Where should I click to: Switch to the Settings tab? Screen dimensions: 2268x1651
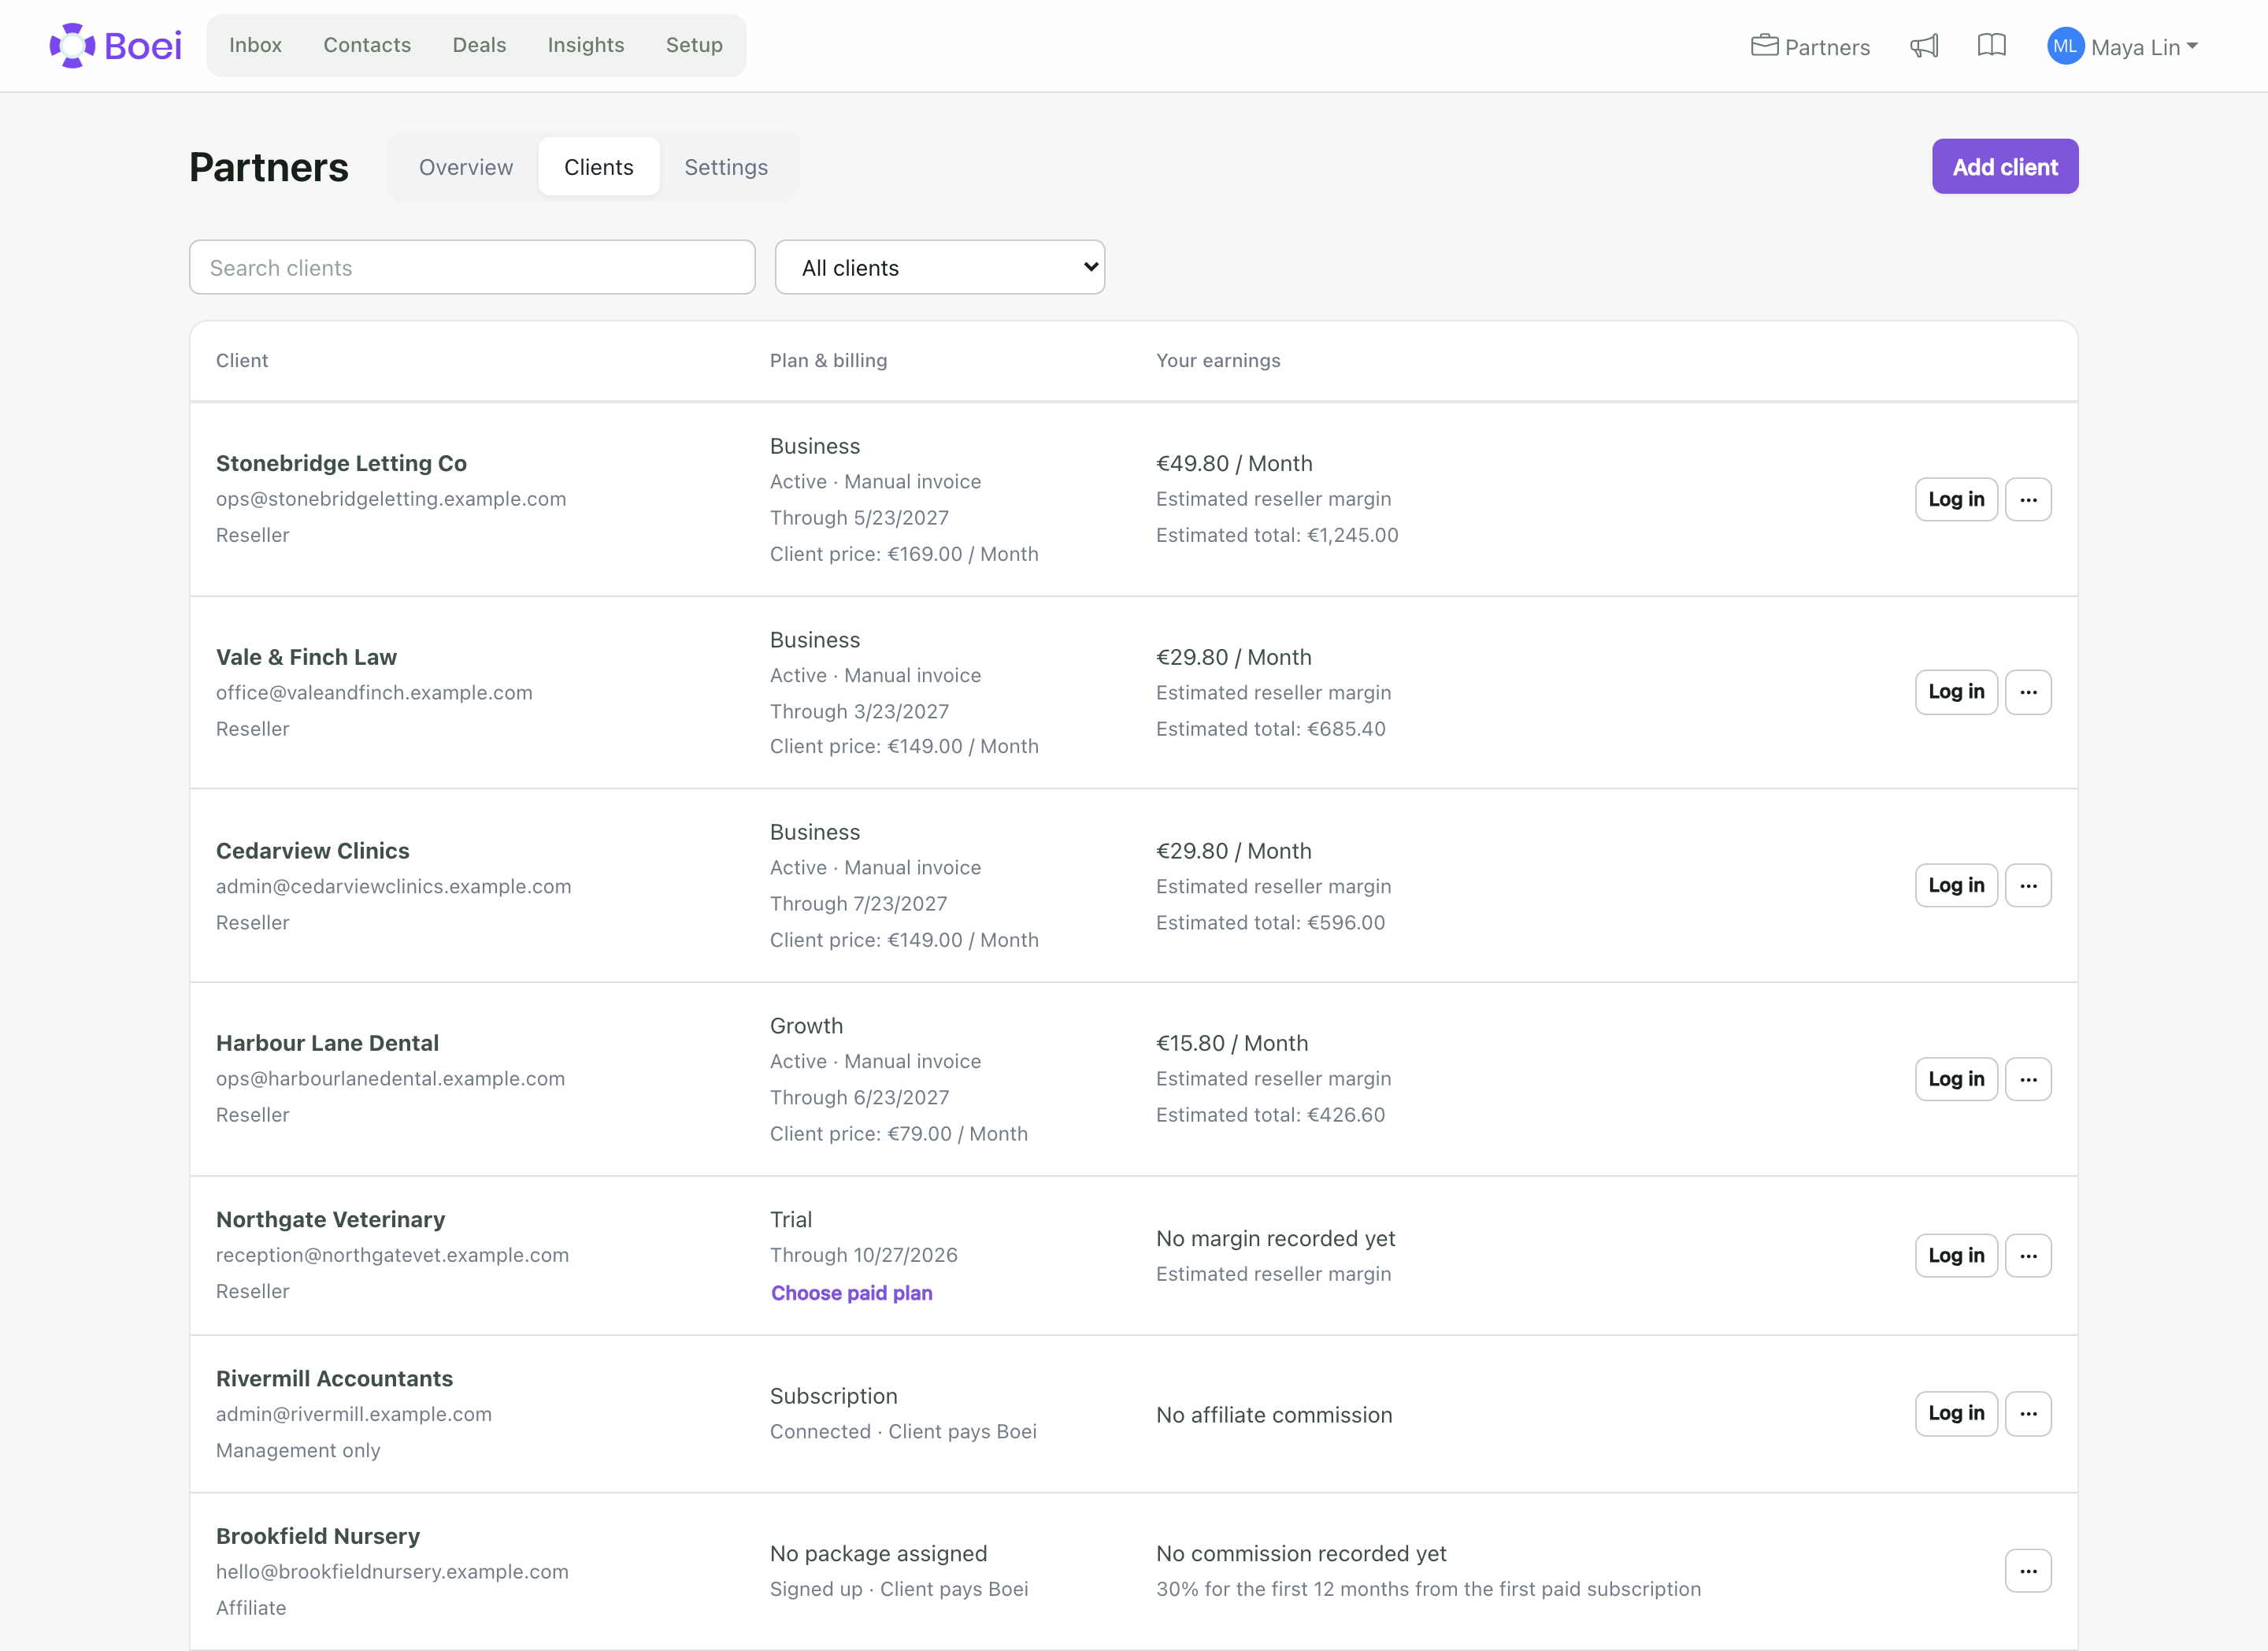[x=726, y=167]
